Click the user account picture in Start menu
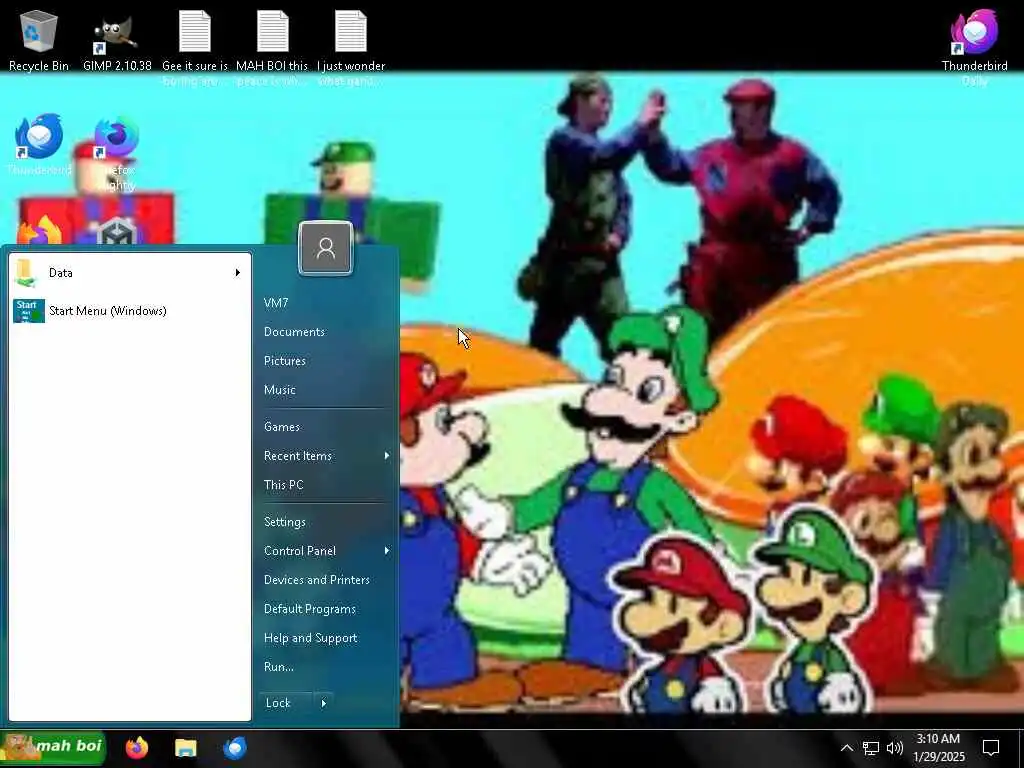 [325, 248]
